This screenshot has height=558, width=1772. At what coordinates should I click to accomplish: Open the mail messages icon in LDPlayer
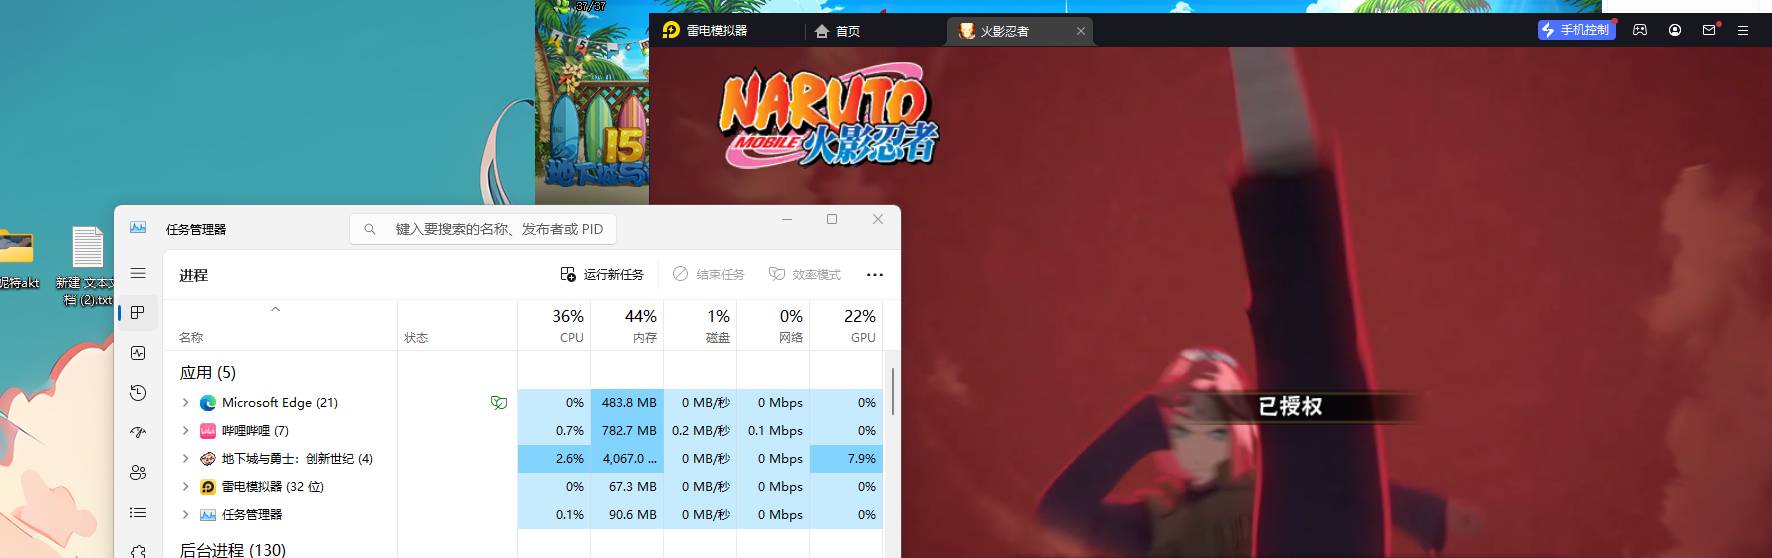point(1709,30)
